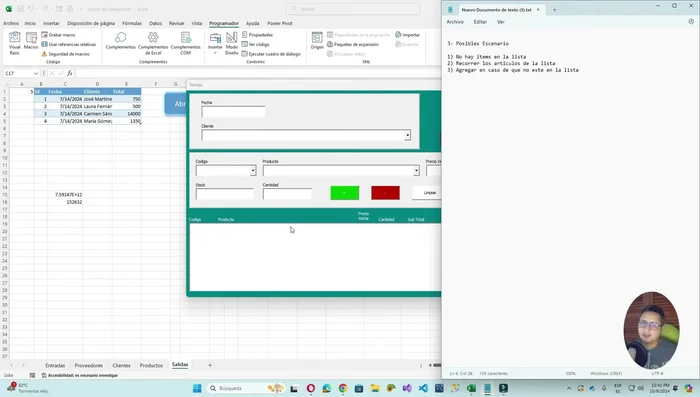Image resolution: width=700 pixels, height=397 pixels.
Task: Click the Excel search box
Action: pos(353,9)
